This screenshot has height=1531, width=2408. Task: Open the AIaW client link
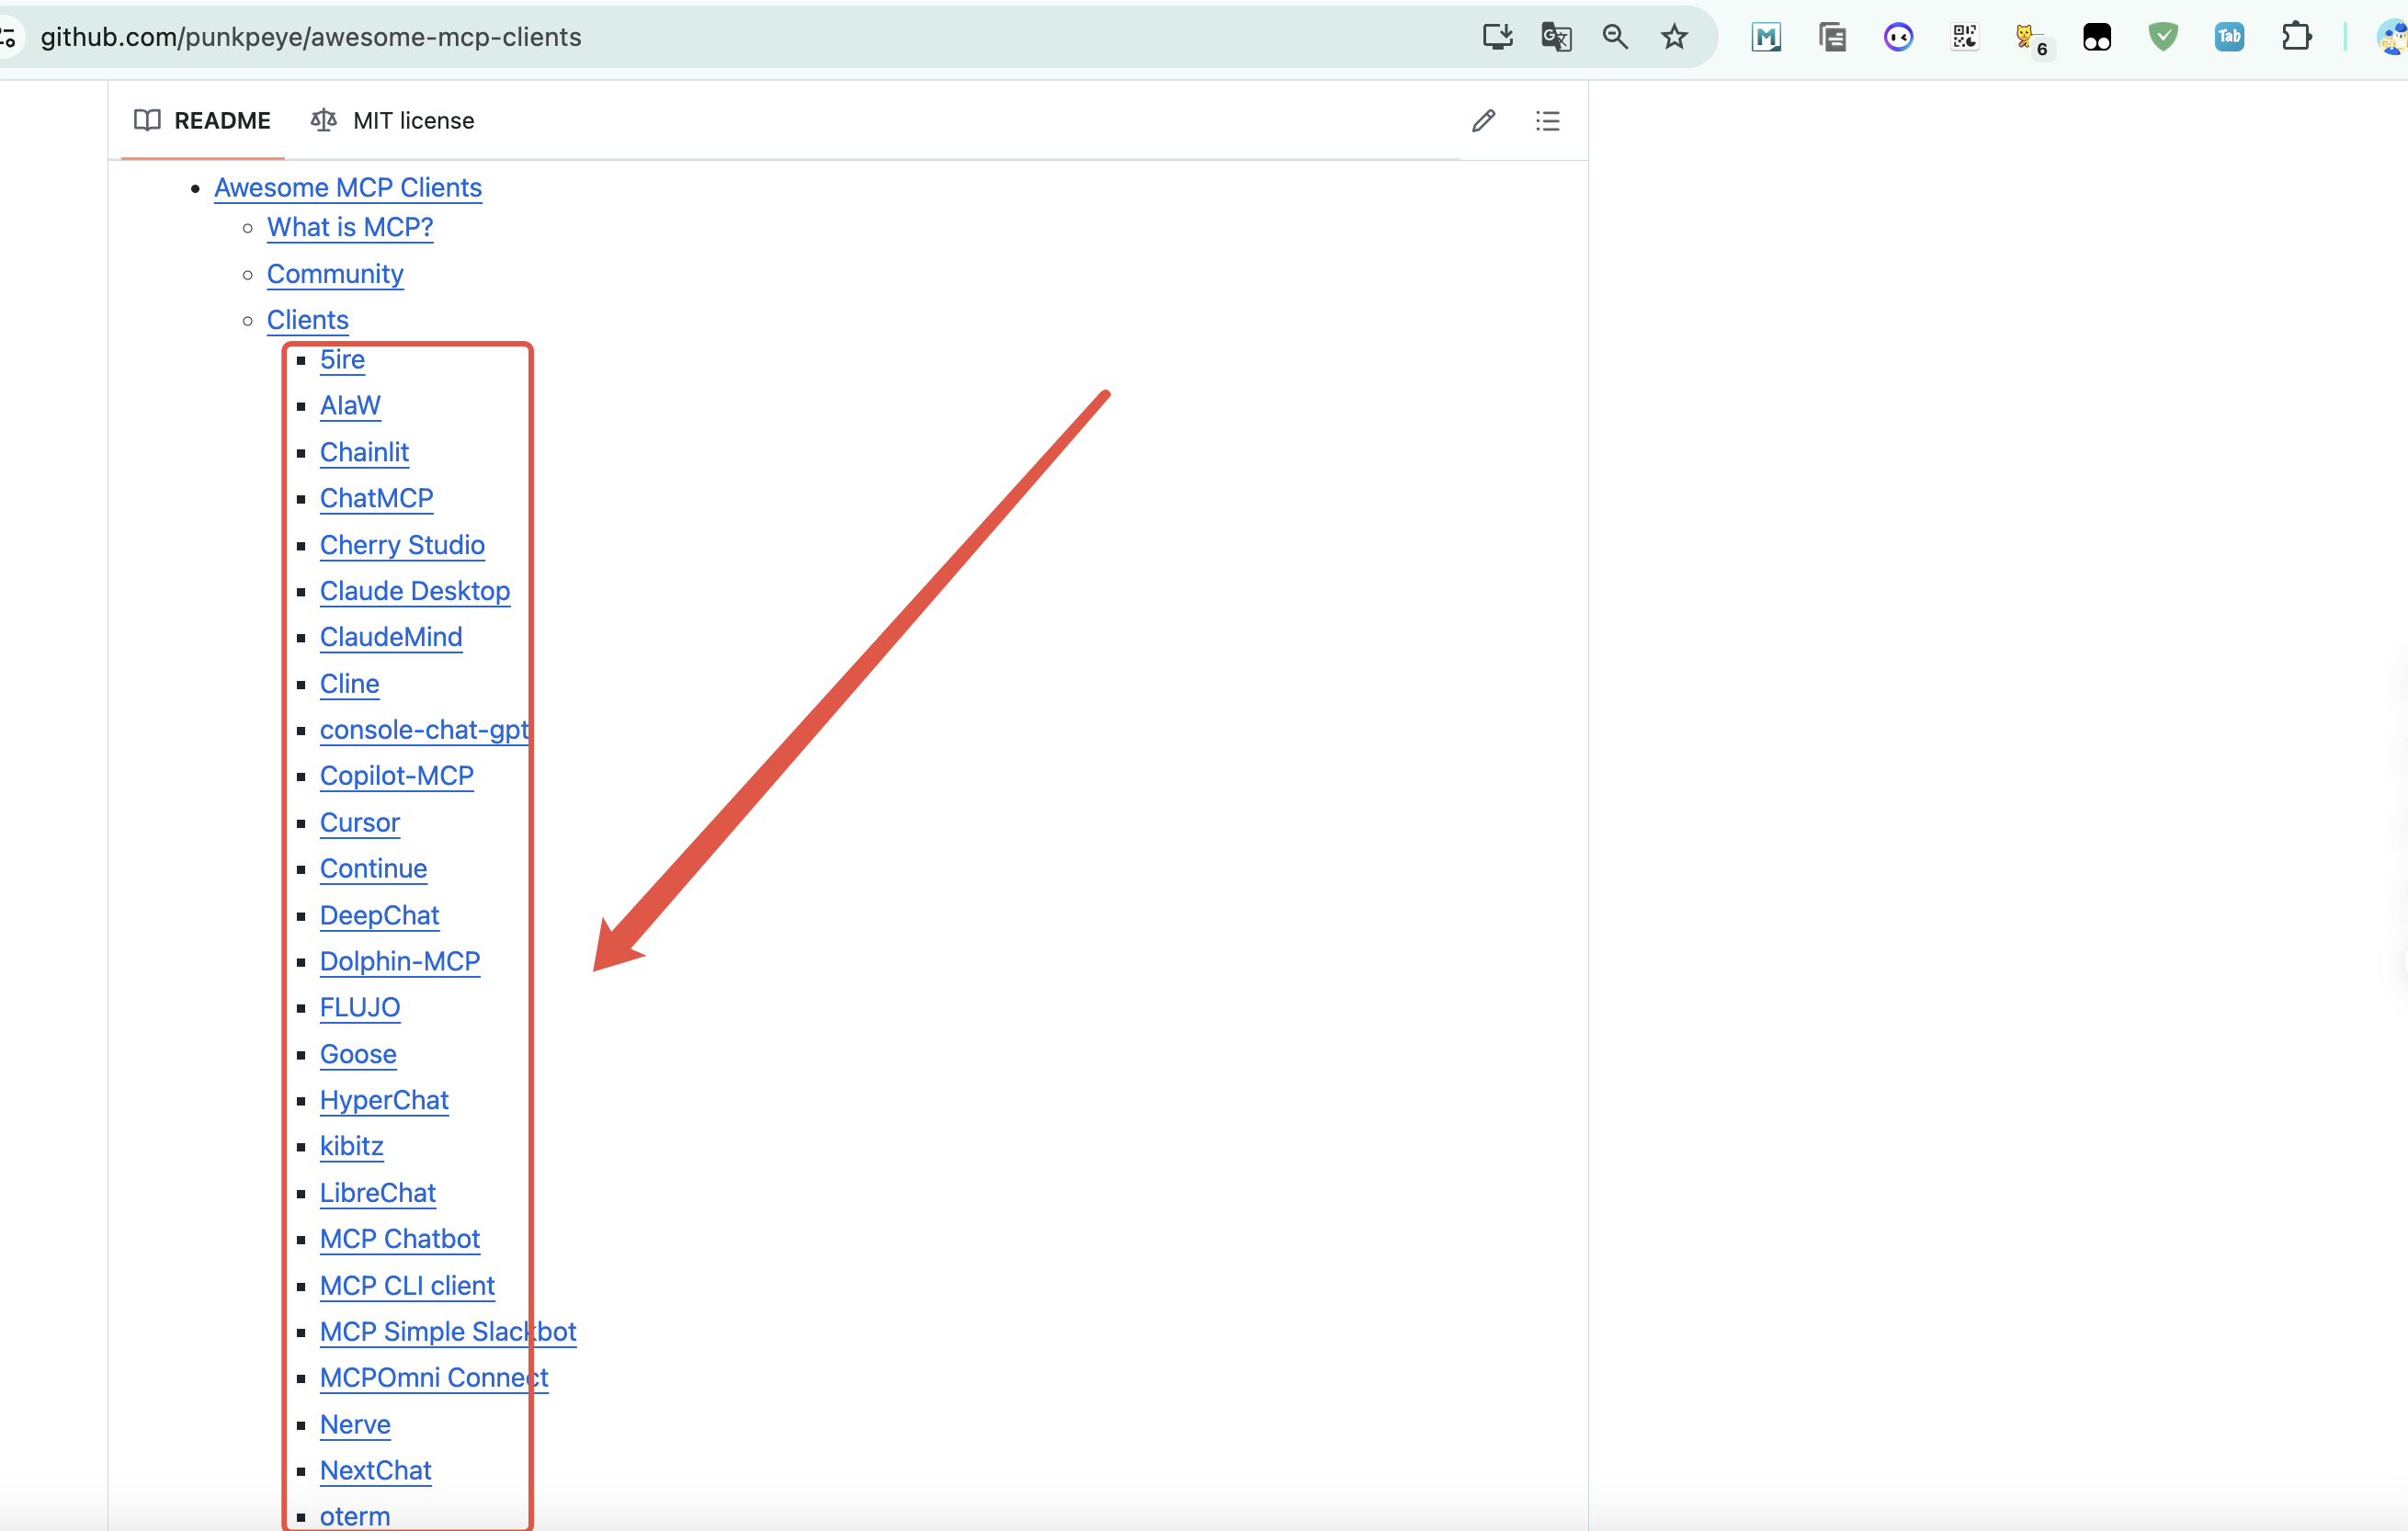[x=350, y=406]
